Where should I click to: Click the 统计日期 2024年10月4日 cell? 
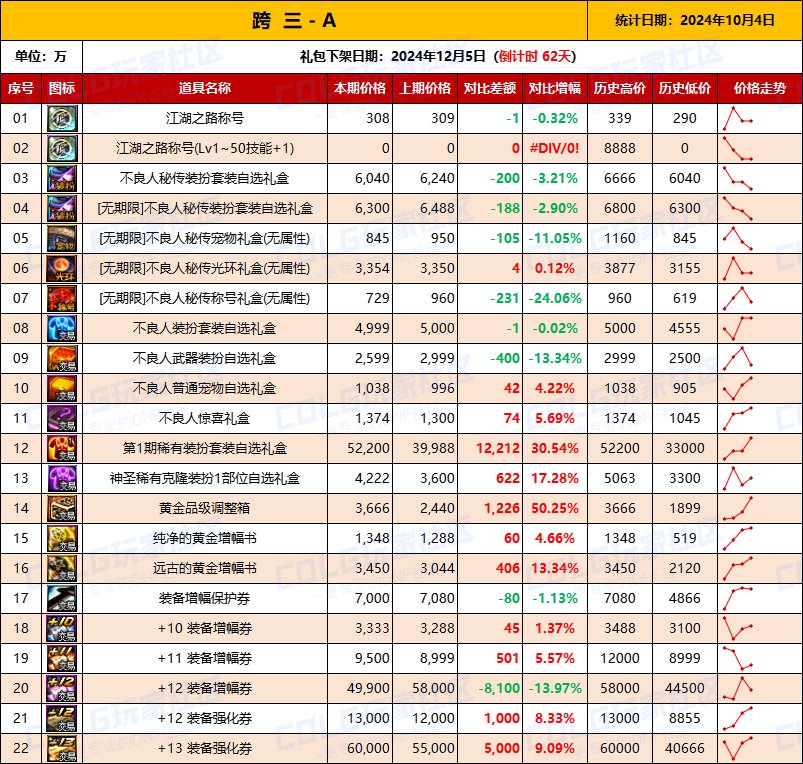click(695, 20)
